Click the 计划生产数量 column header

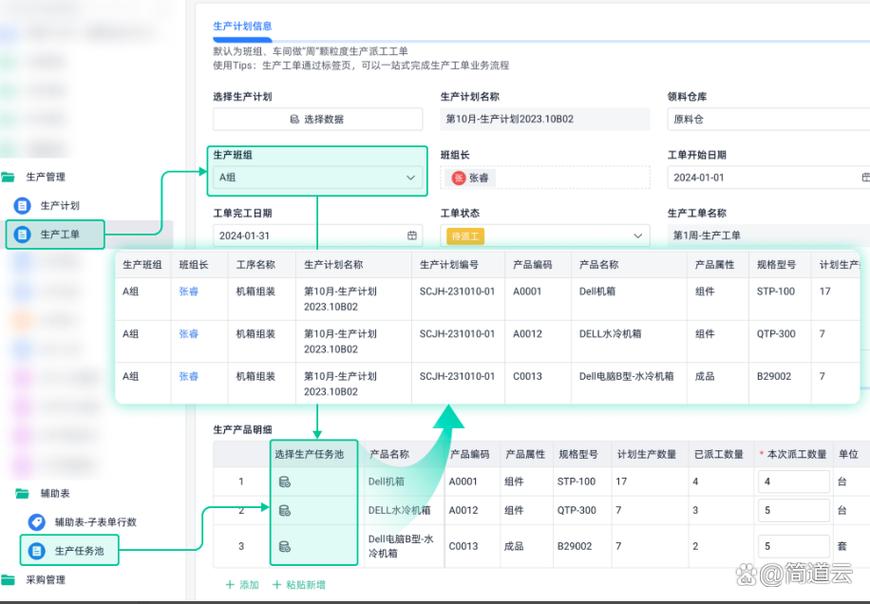click(x=647, y=454)
